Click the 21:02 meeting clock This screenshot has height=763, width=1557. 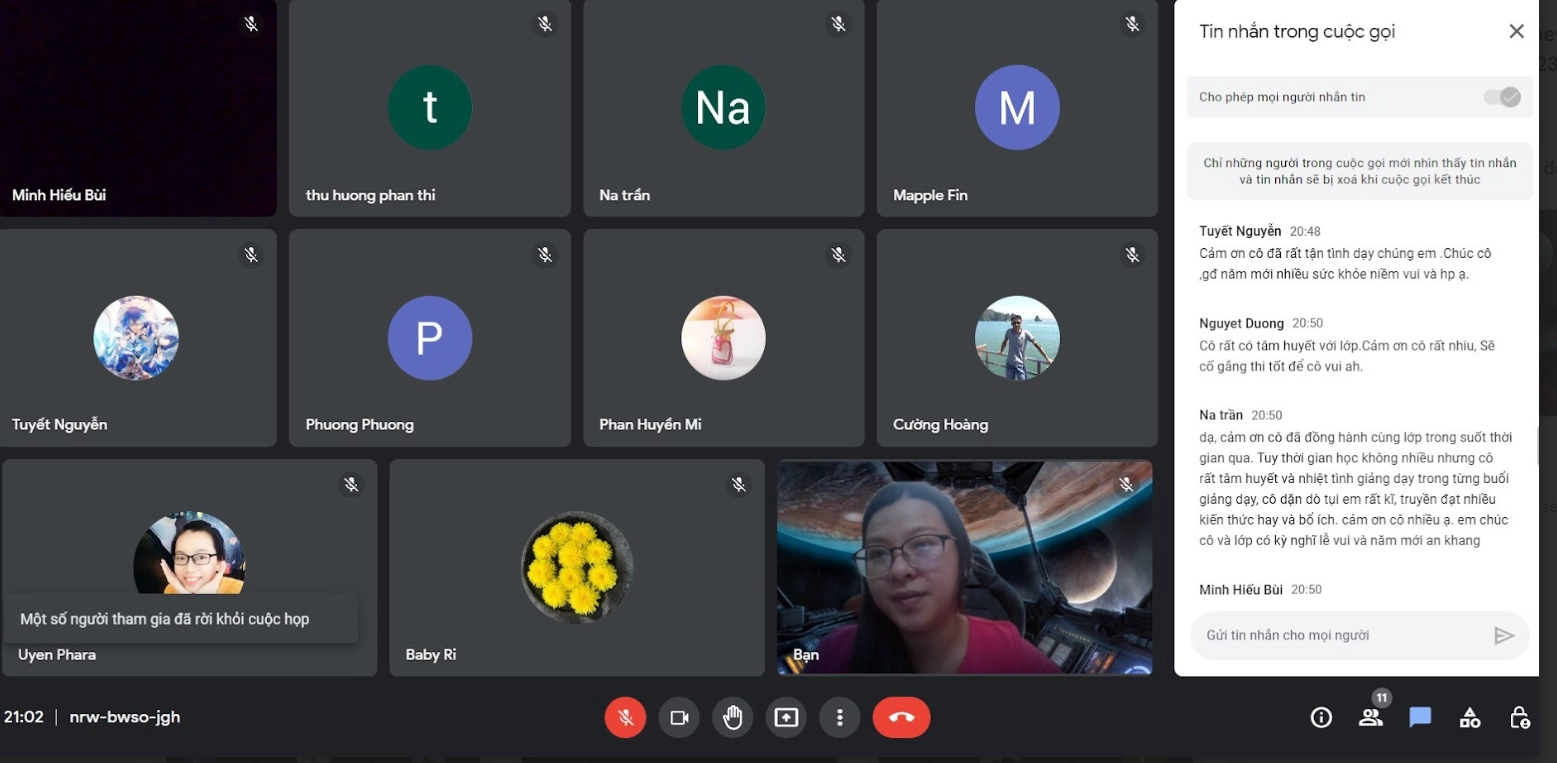[24, 717]
